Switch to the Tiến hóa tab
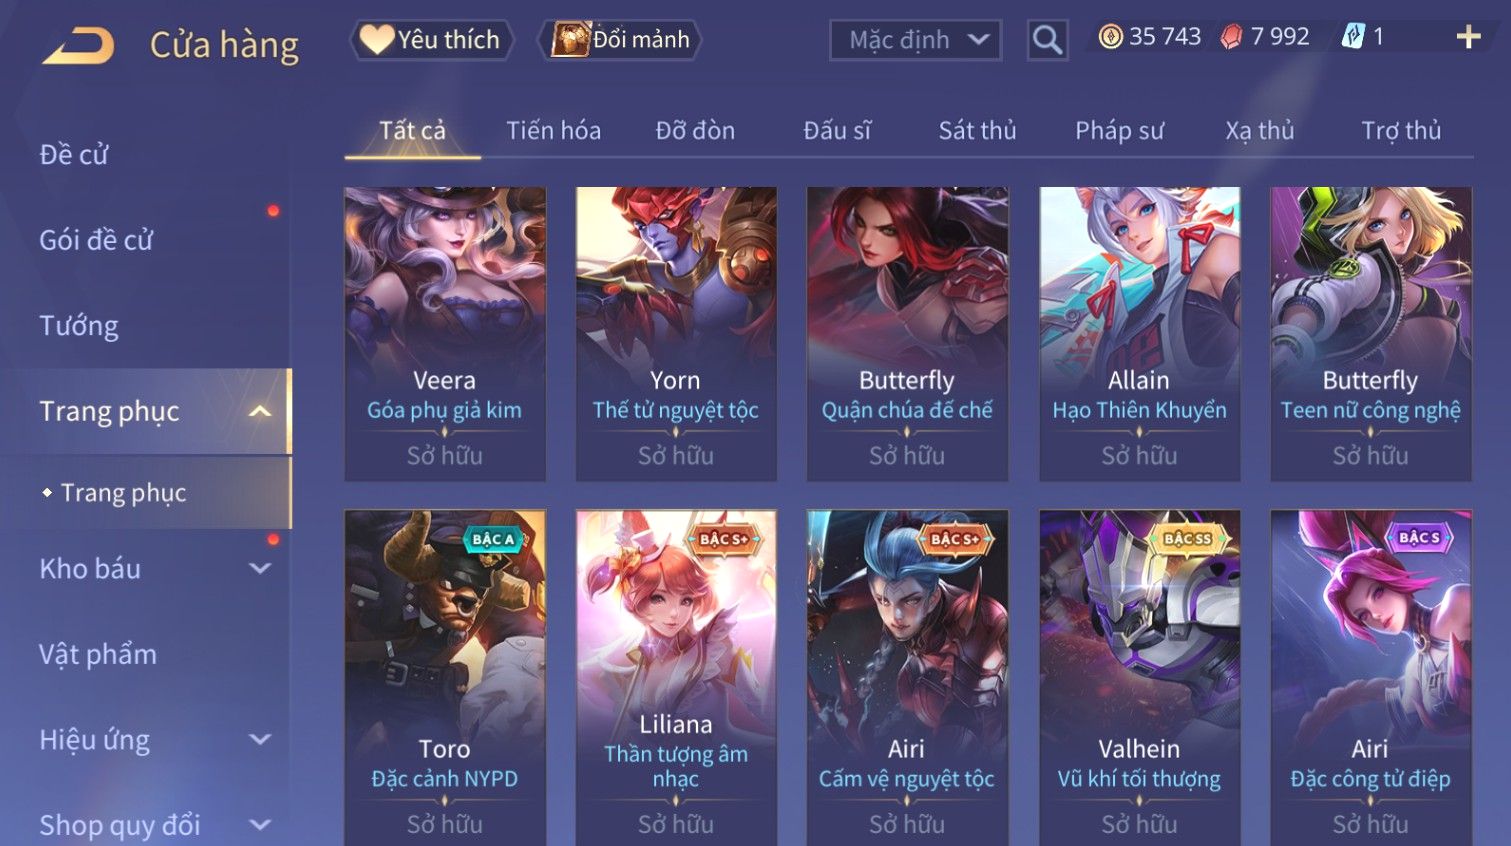This screenshot has width=1511, height=846. click(x=553, y=130)
